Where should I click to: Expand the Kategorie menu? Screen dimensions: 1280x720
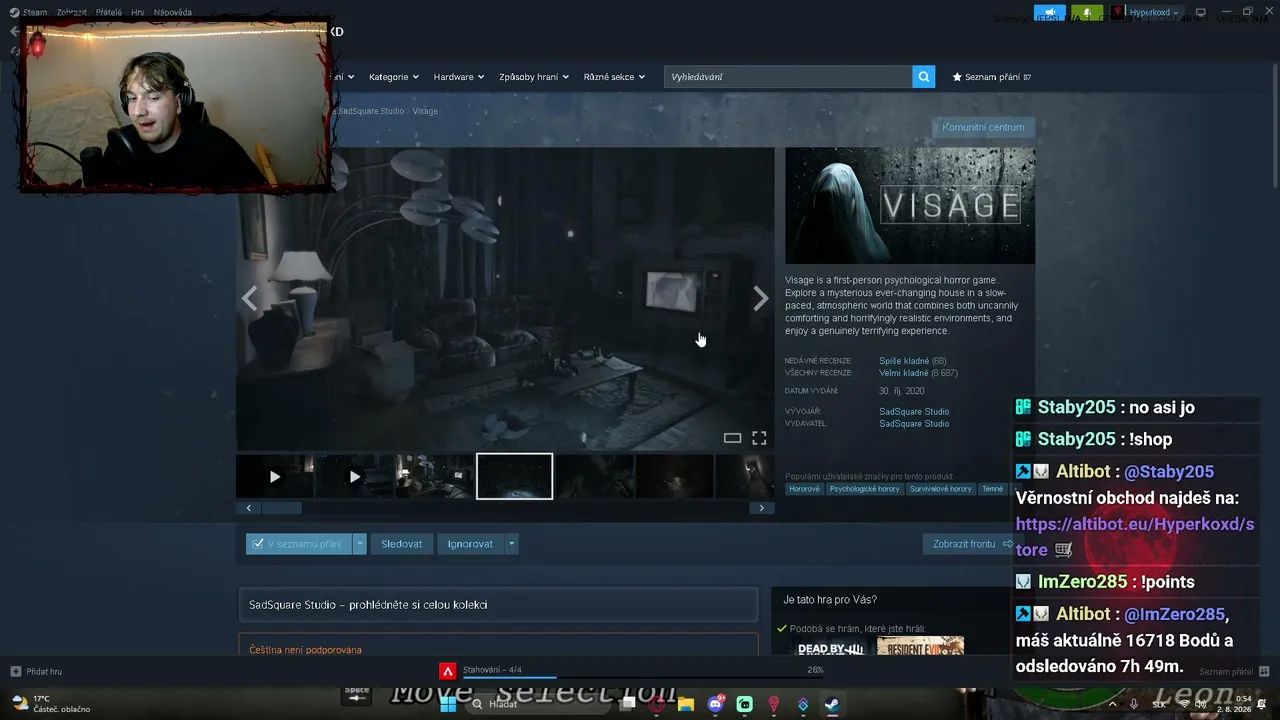(393, 77)
